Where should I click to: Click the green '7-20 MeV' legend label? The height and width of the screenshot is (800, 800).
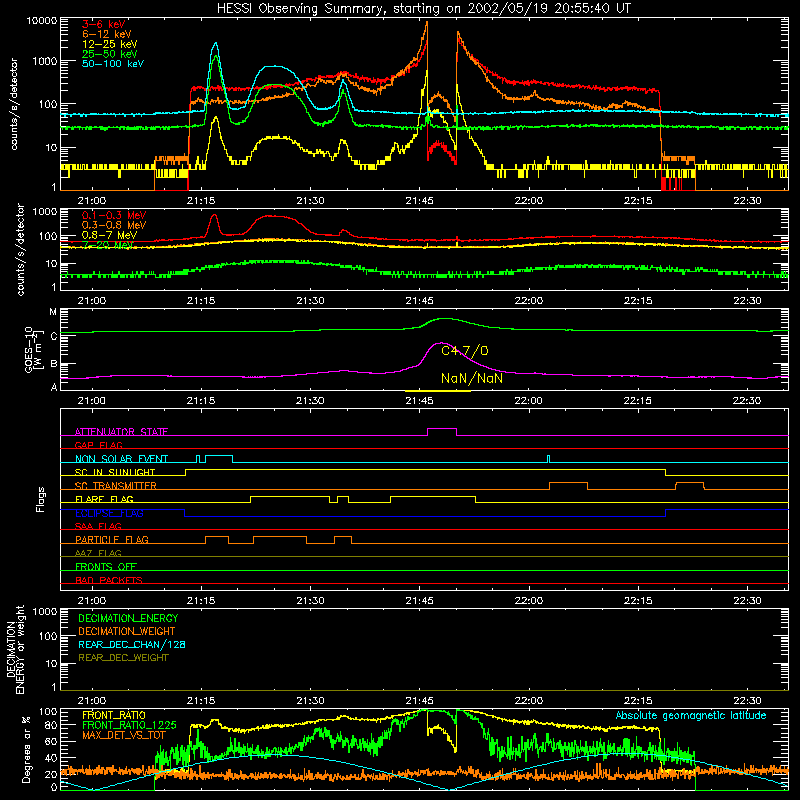coord(107,244)
